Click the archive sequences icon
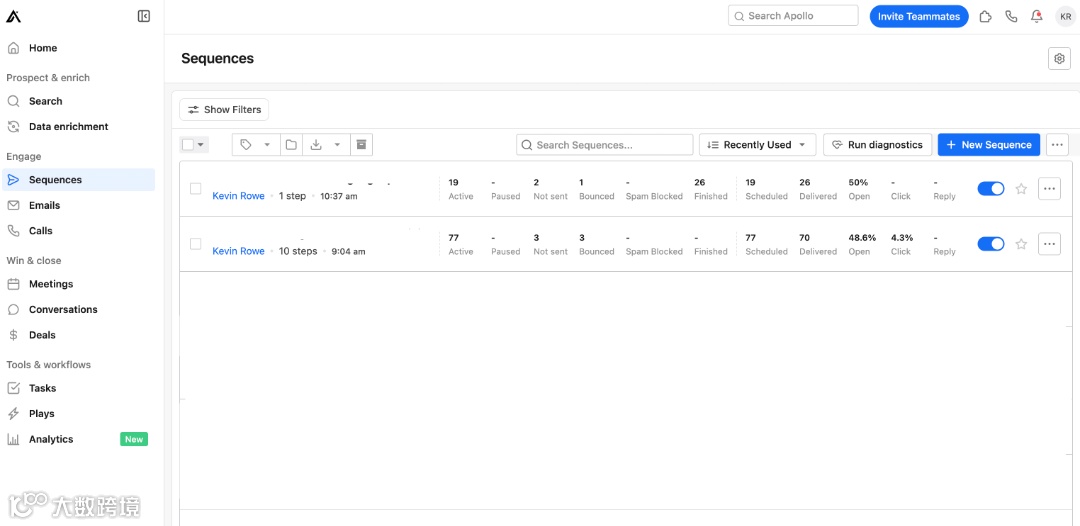 (362, 145)
